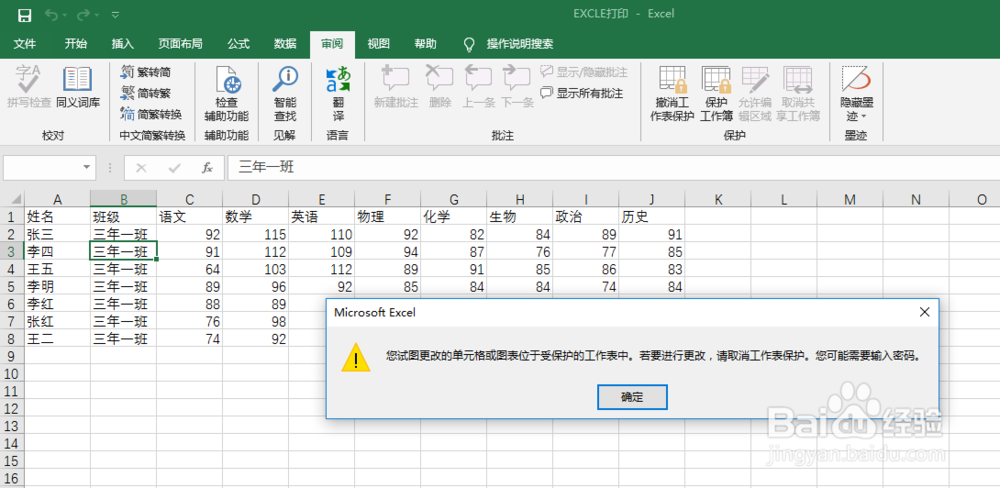The width and height of the screenshot is (1000, 488).
Task: Open the 同义词库 thesaurus
Action: point(78,86)
